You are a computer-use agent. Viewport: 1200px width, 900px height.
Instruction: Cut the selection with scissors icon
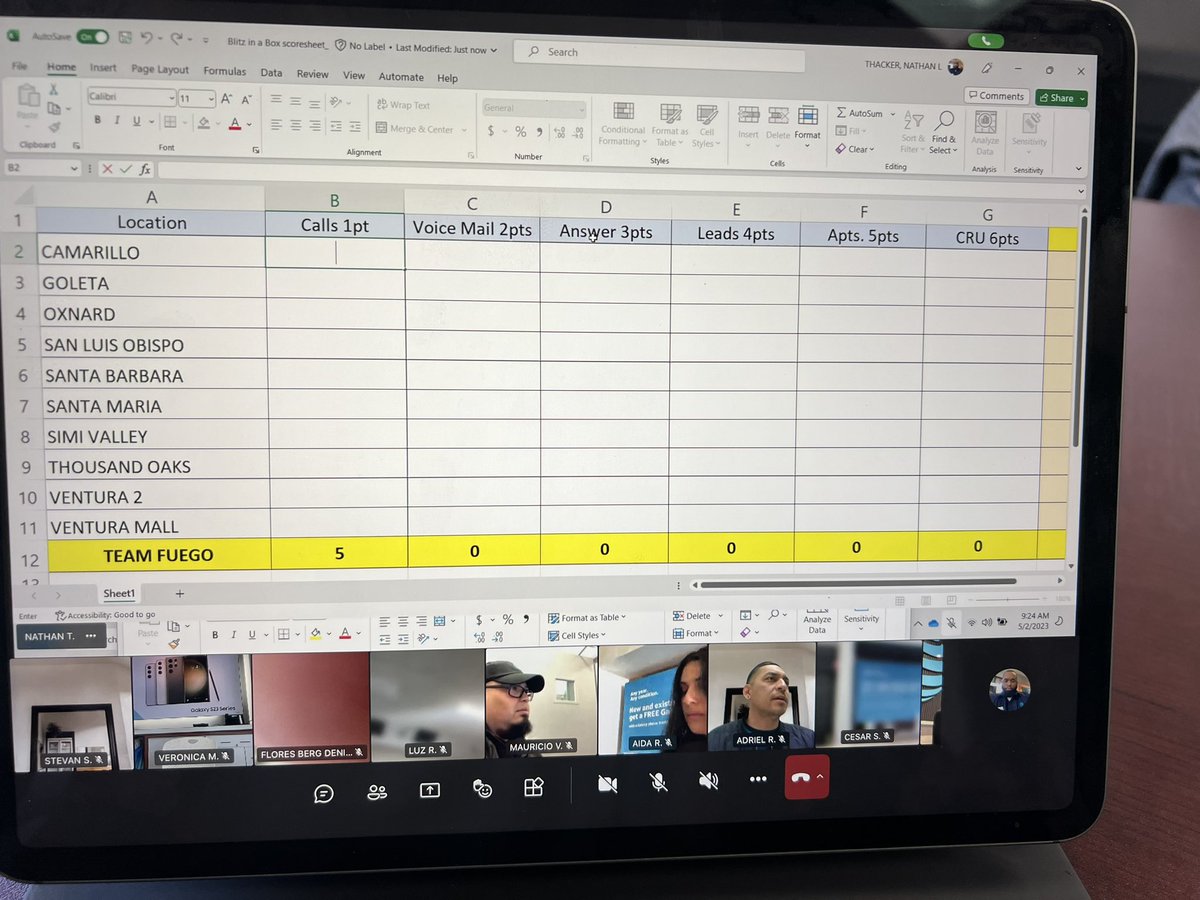pyautogui.click(x=54, y=89)
